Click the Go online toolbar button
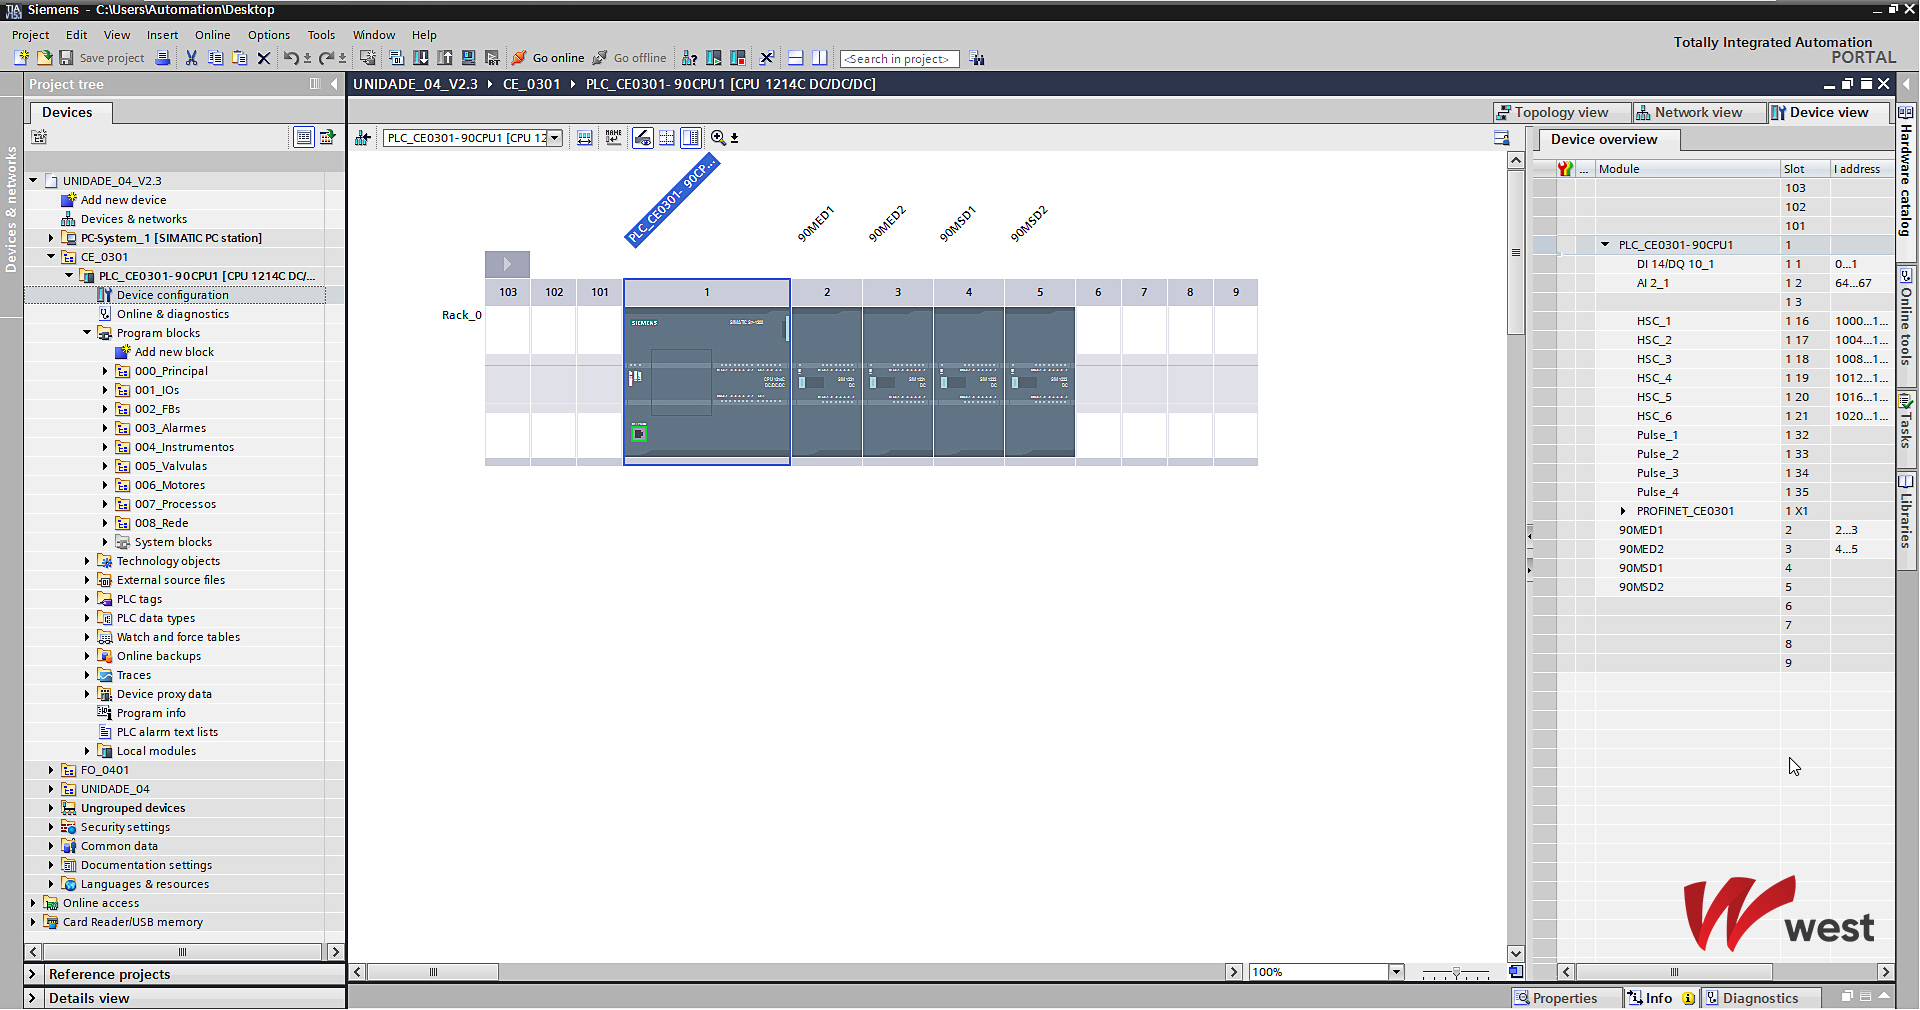 pos(548,58)
